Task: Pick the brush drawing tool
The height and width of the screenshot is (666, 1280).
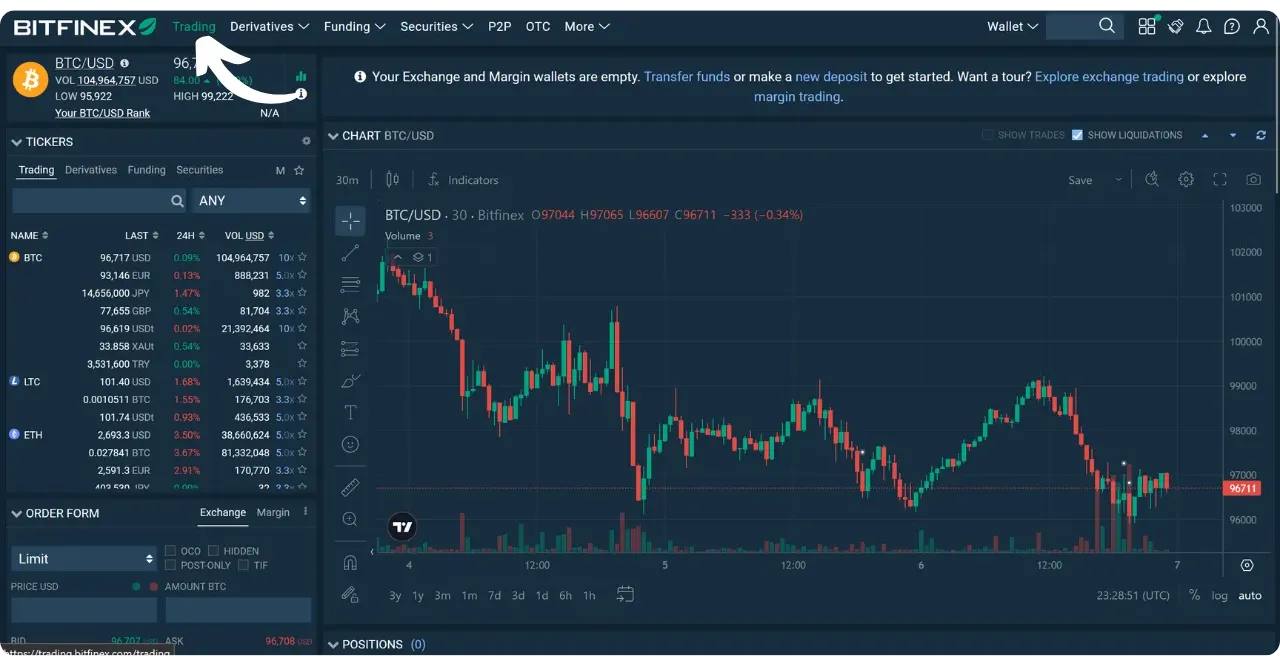Action: pos(350,381)
